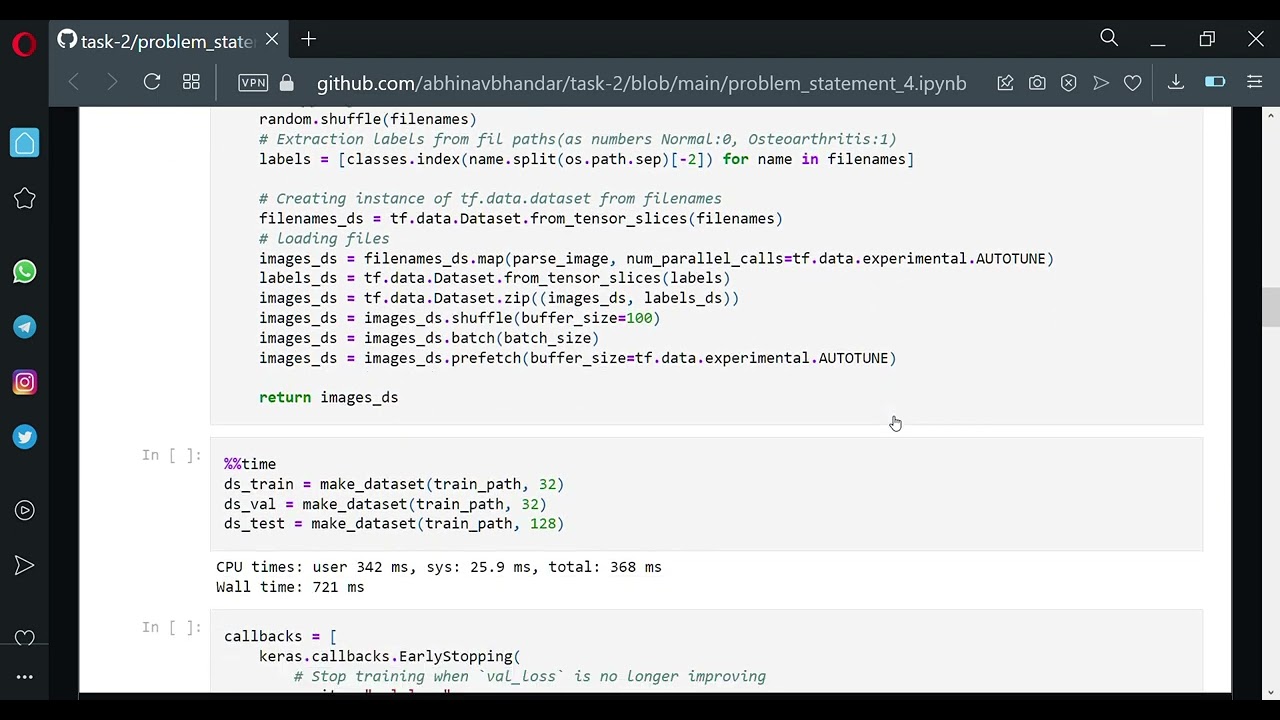
Task: Launch Twitter from sidebar
Action: (x=25, y=437)
